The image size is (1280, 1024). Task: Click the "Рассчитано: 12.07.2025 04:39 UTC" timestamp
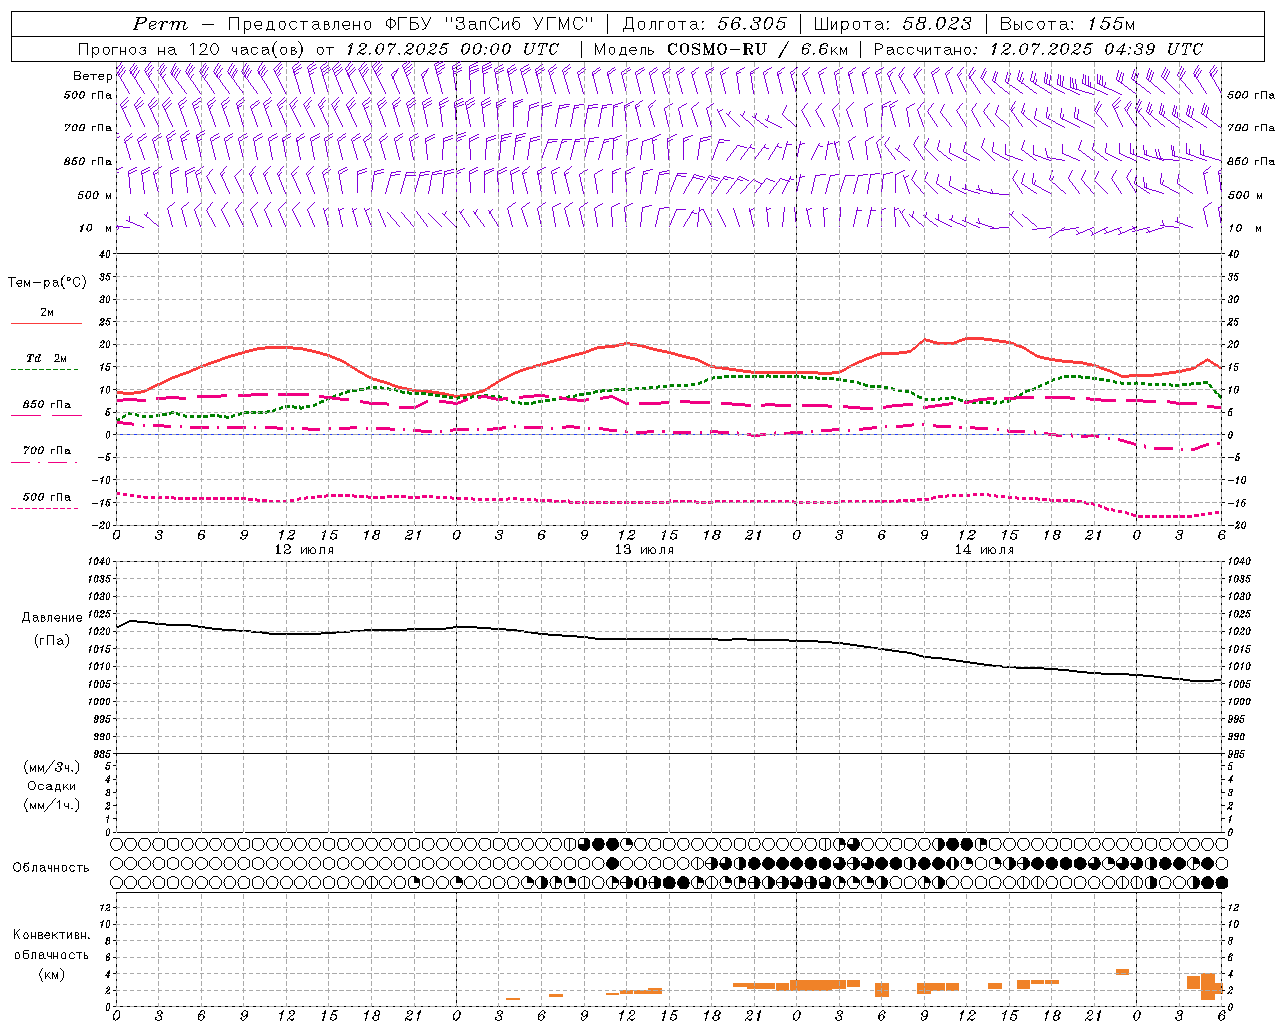[1038, 49]
